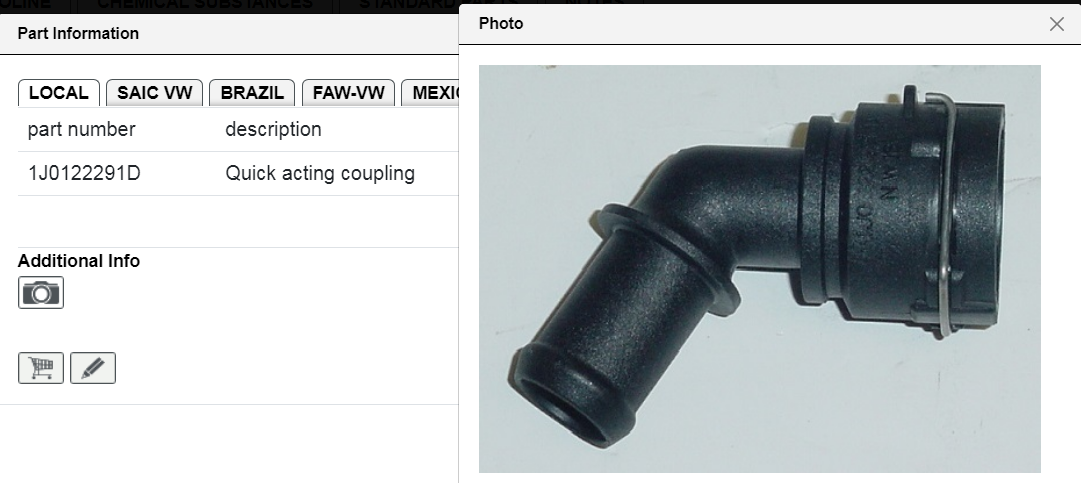Click the Additional Info heading
Image resolution: width=1081 pixels, height=483 pixels.
pyautogui.click(x=79, y=261)
